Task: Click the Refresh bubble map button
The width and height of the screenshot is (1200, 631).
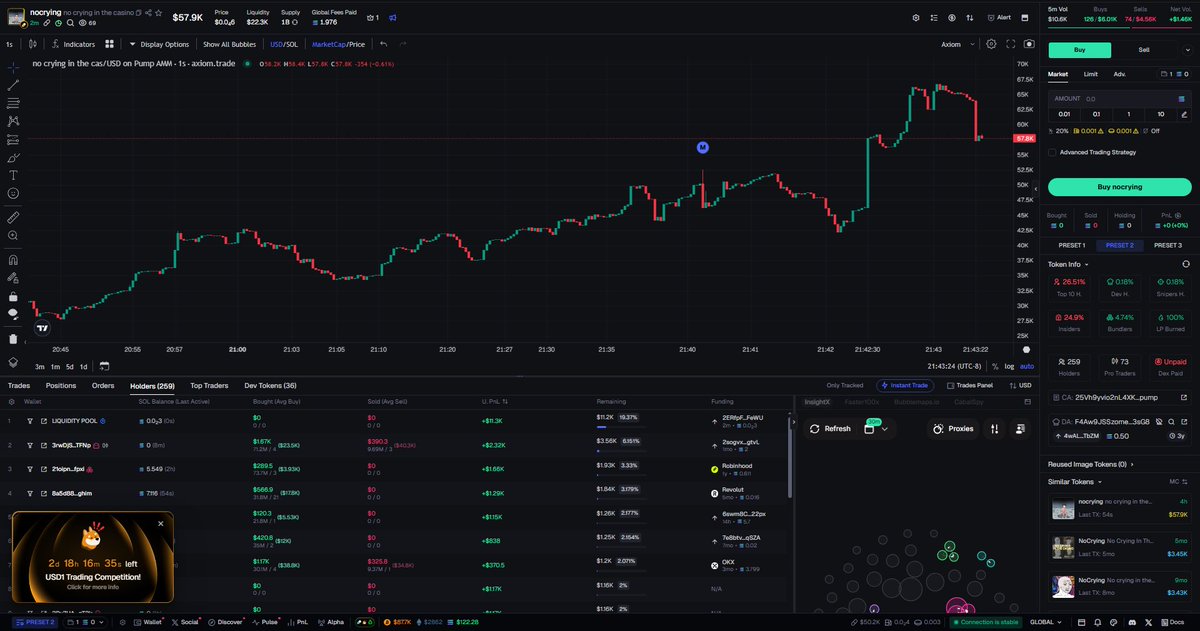Action: (x=830, y=429)
